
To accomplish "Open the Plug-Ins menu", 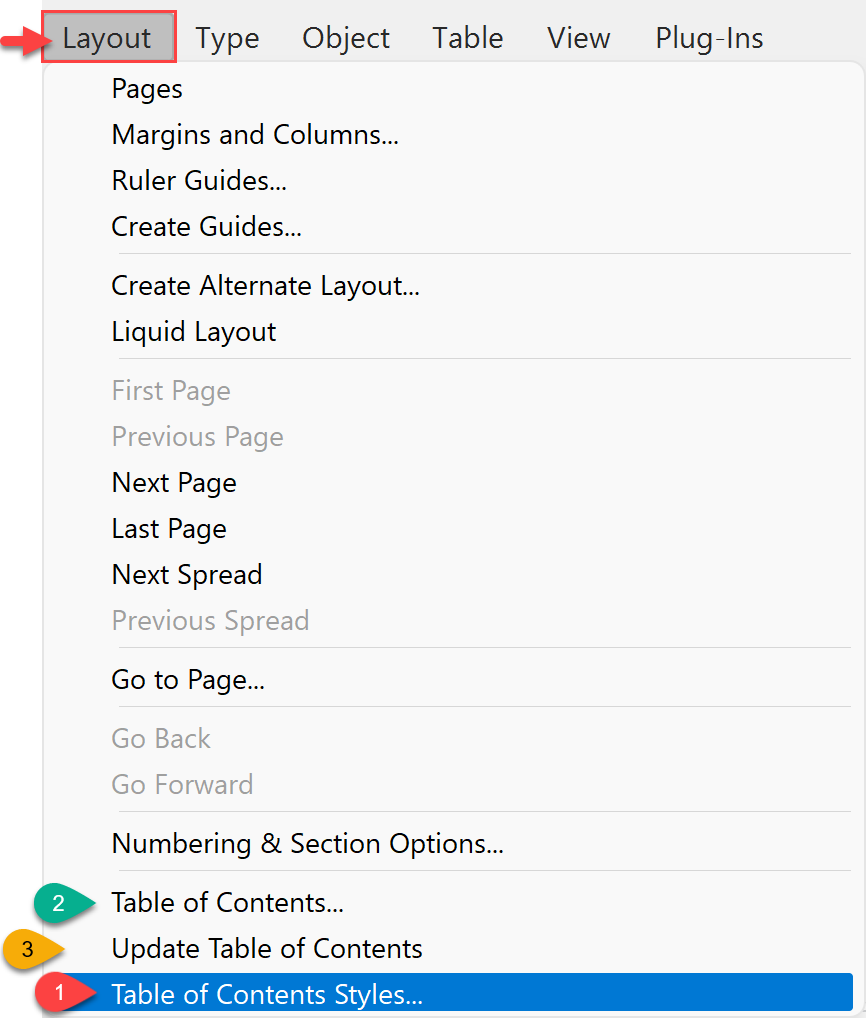I will [709, 39].
